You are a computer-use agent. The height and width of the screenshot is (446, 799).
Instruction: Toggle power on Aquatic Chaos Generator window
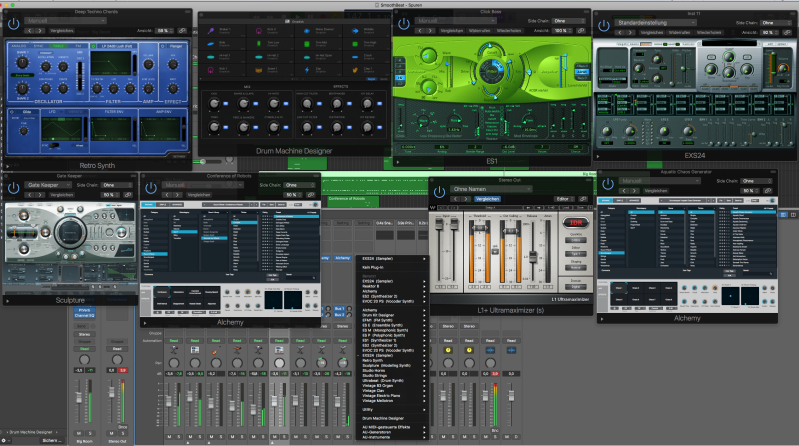coord(607,184)
